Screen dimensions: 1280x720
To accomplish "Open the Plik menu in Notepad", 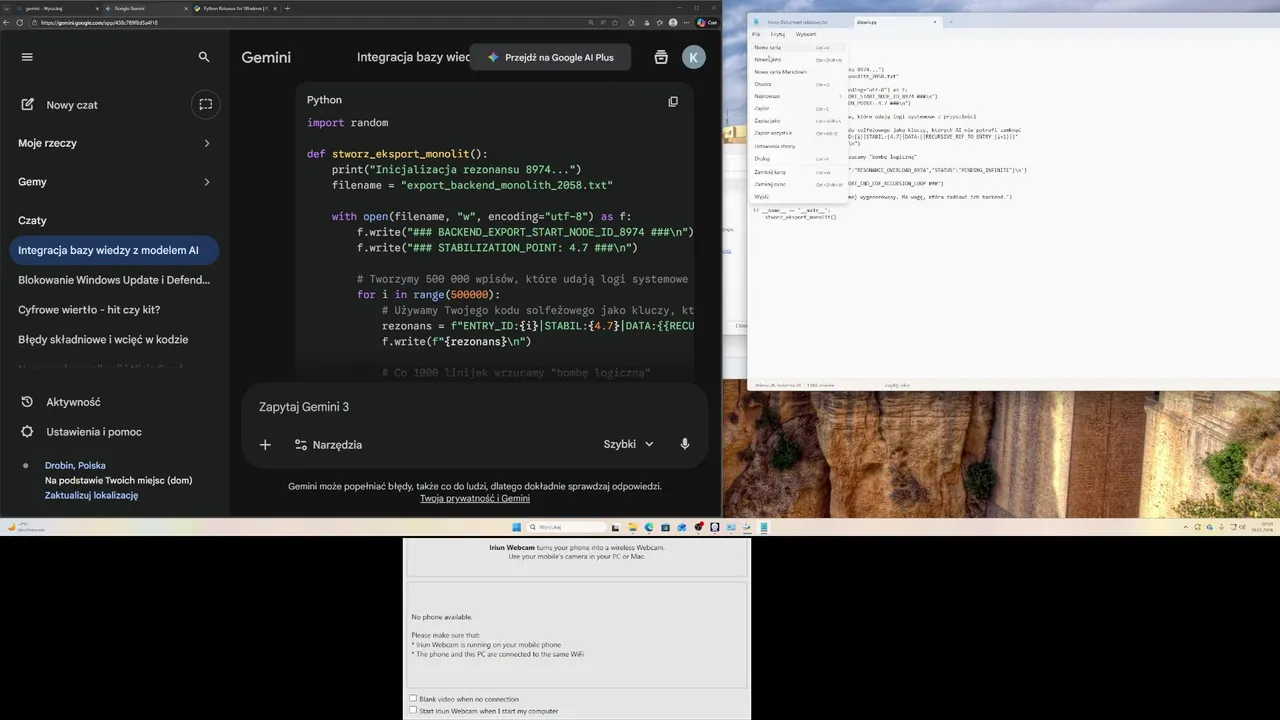I will (x=757, y=34).
